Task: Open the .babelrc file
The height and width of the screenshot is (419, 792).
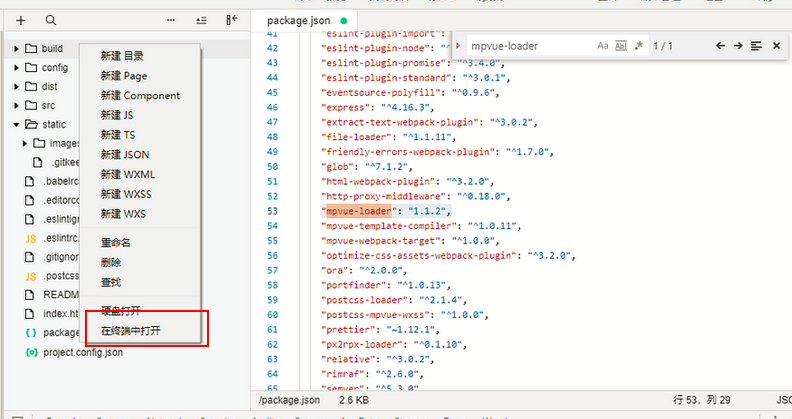Action: coord(61,181)
